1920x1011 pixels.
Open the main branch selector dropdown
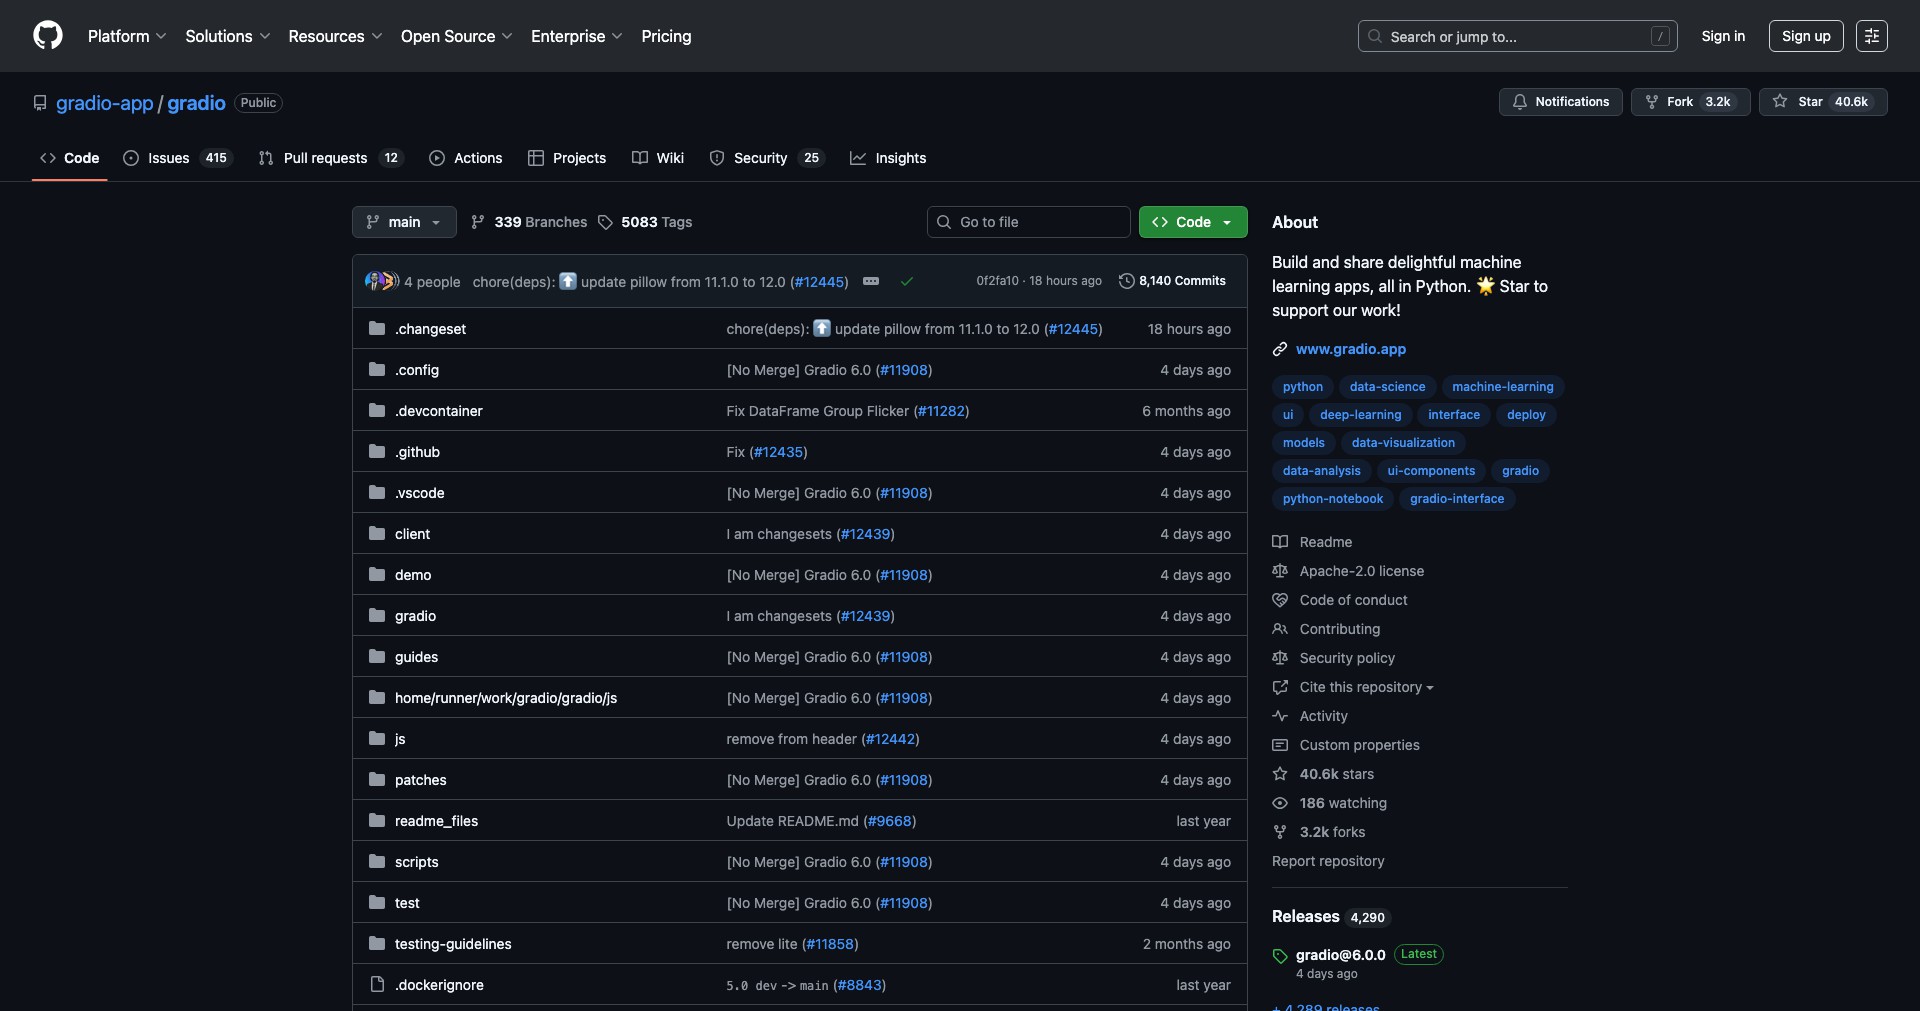tap(404, 222)
